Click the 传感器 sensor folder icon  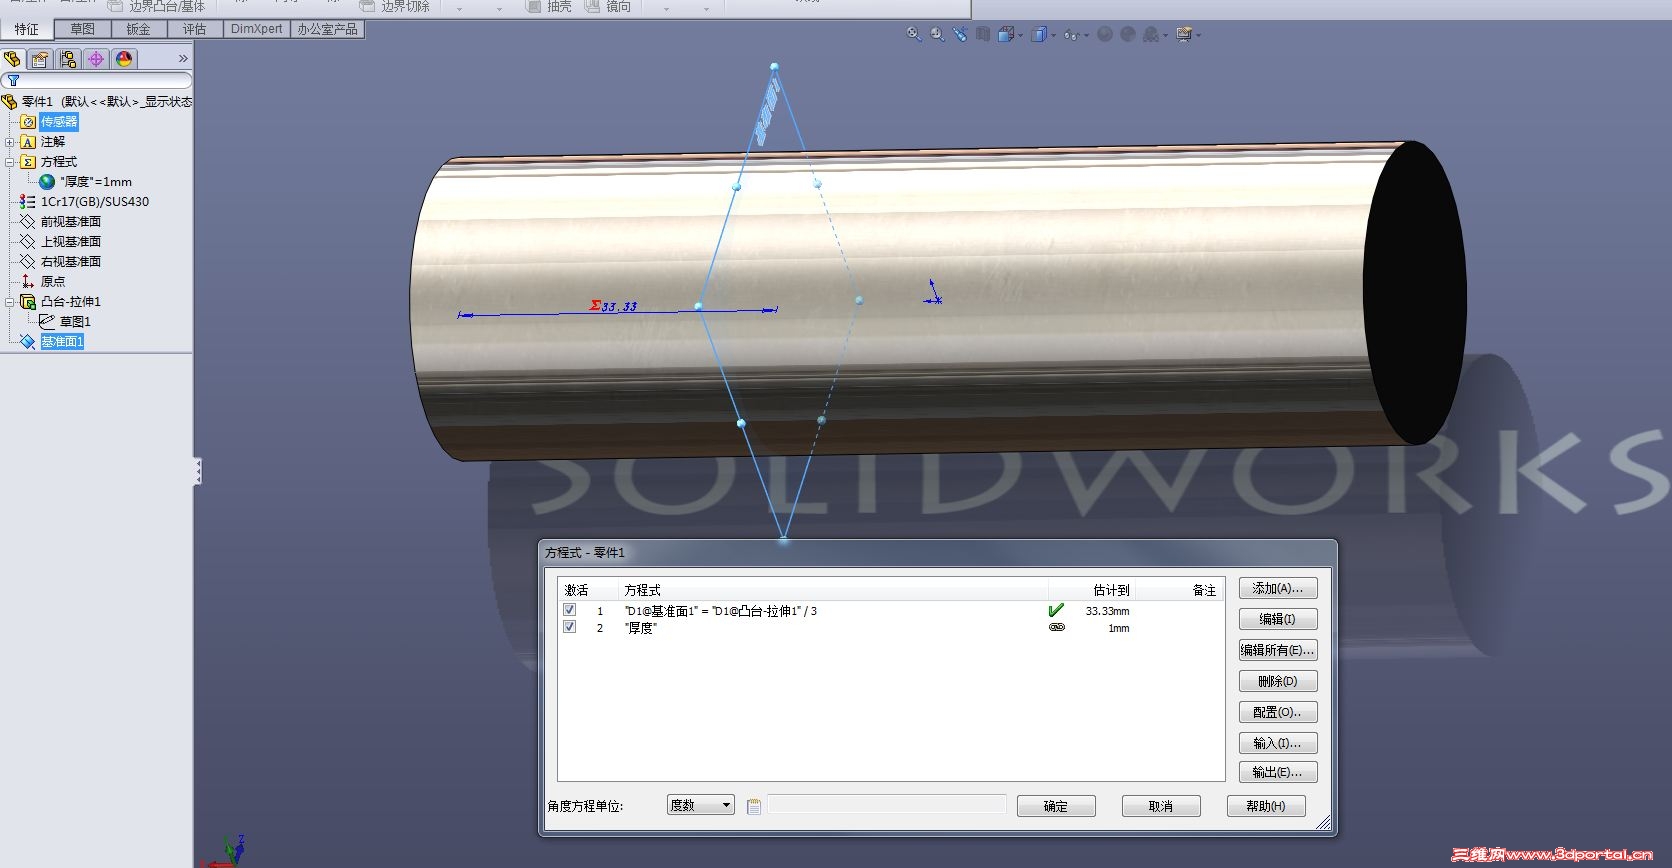pos(28,122)
